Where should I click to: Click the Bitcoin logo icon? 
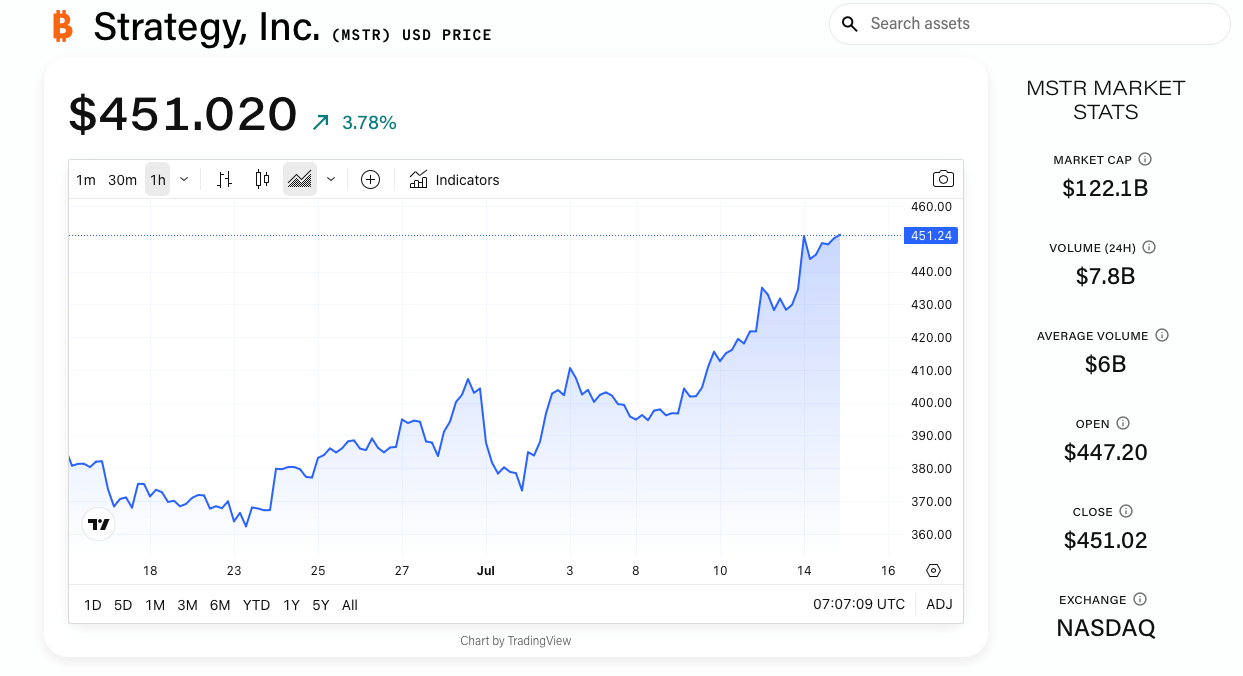pos(63,26)
